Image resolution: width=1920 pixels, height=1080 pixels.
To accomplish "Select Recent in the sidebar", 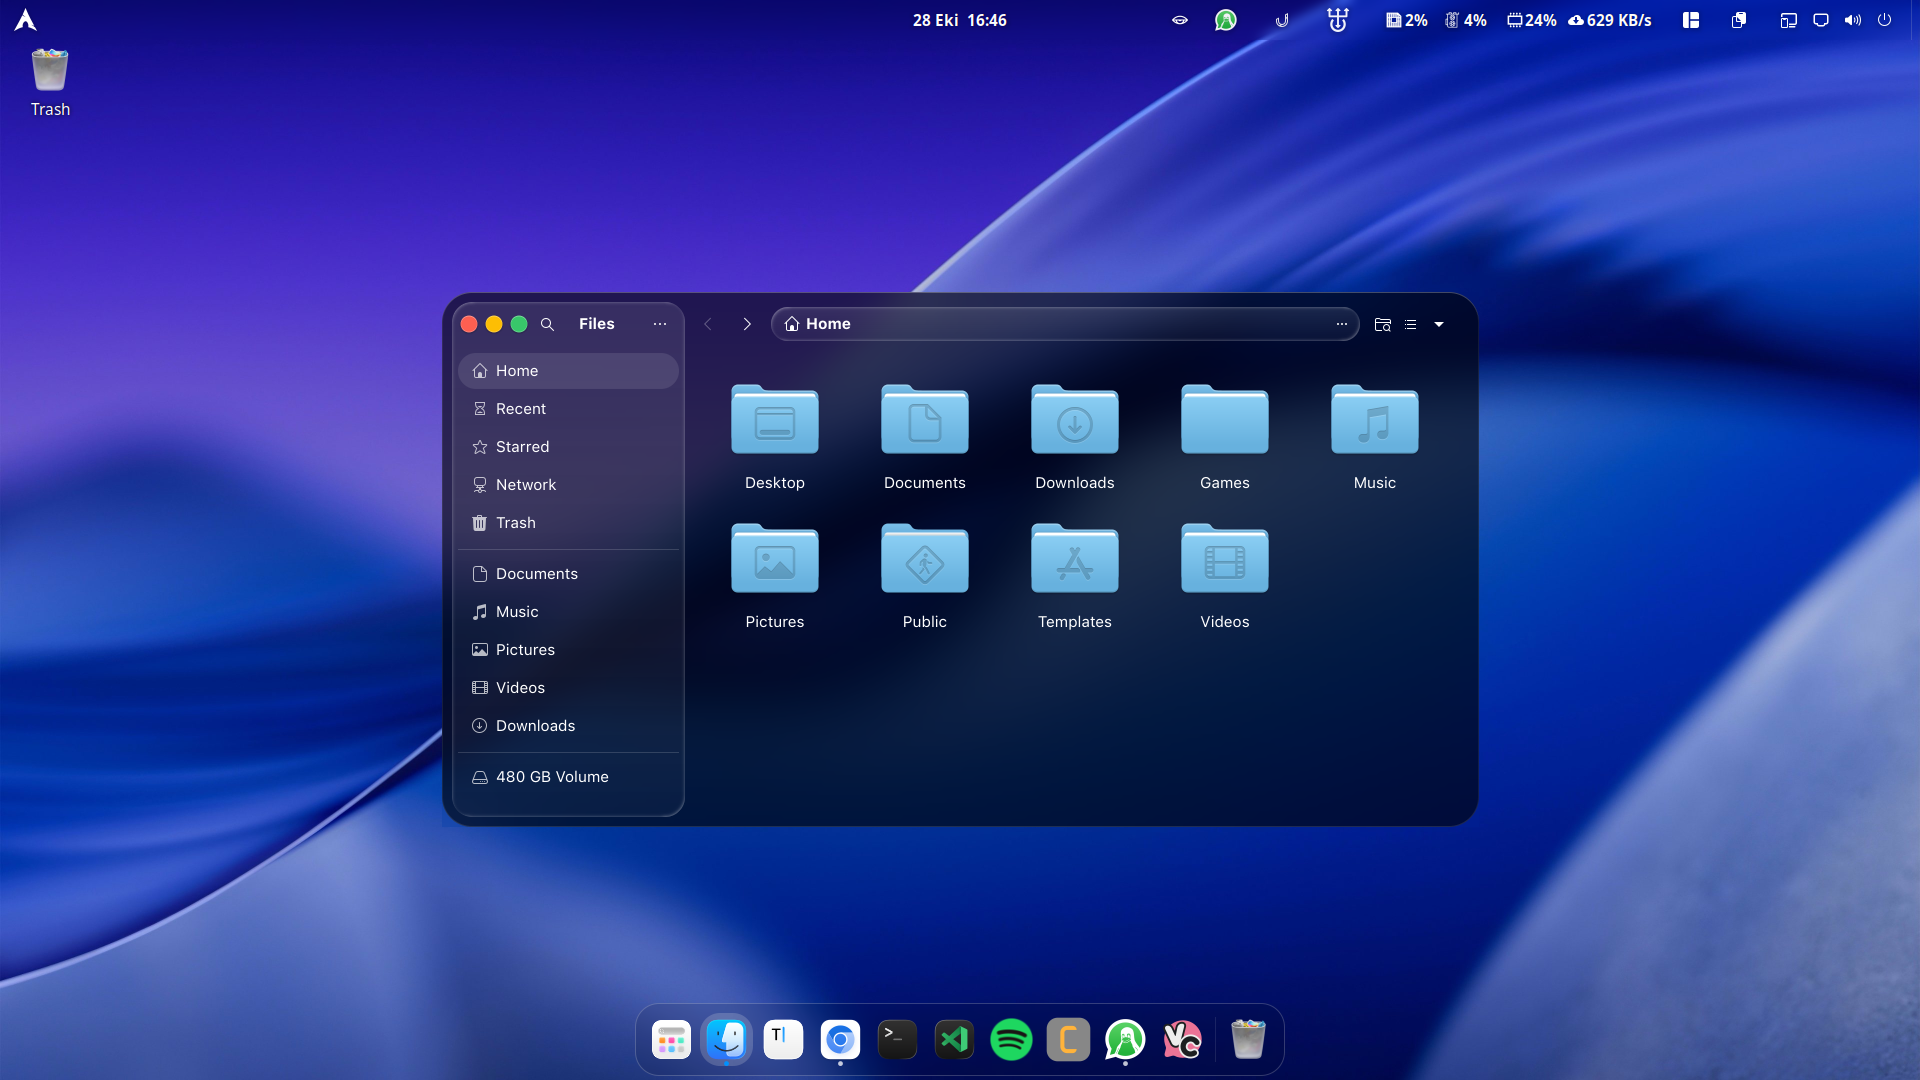I will (568, 409).
